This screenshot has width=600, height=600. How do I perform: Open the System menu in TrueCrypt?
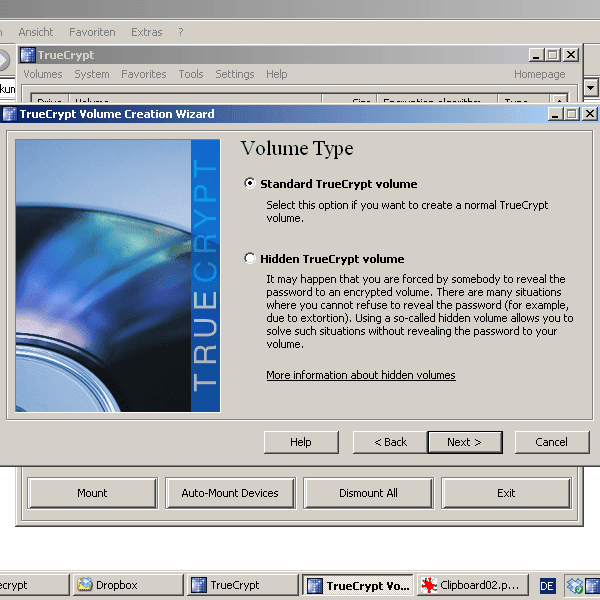tap(92, 74)
